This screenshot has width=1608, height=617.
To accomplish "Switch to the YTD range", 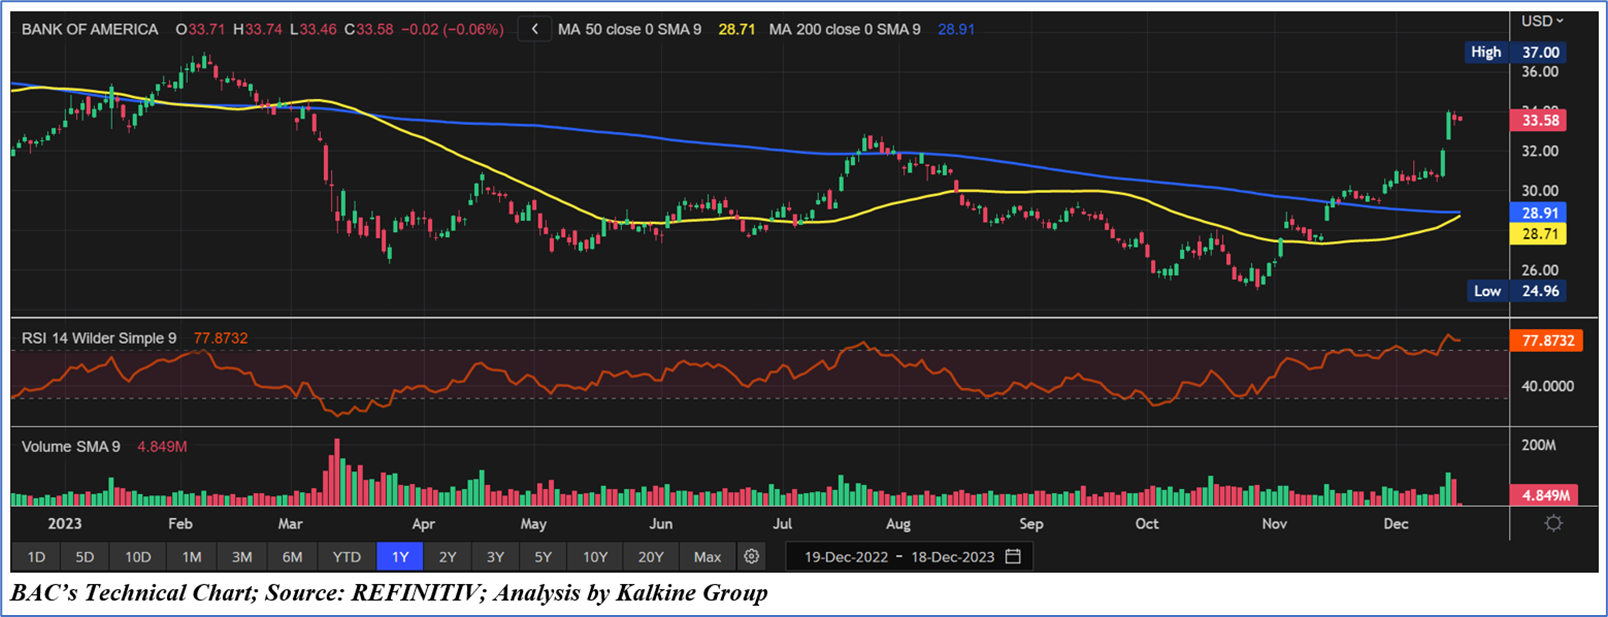I will 347,557.
